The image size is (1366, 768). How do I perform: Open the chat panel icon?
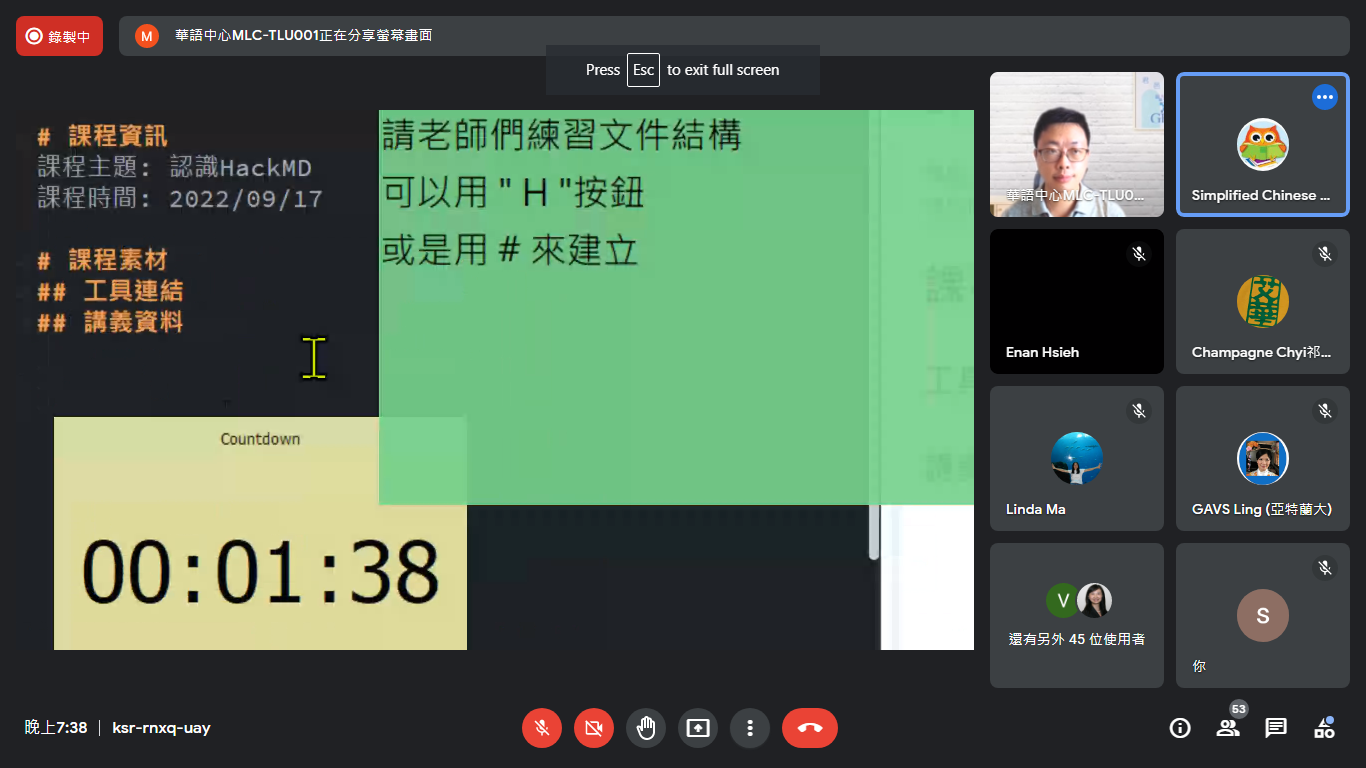(1276, 728)
